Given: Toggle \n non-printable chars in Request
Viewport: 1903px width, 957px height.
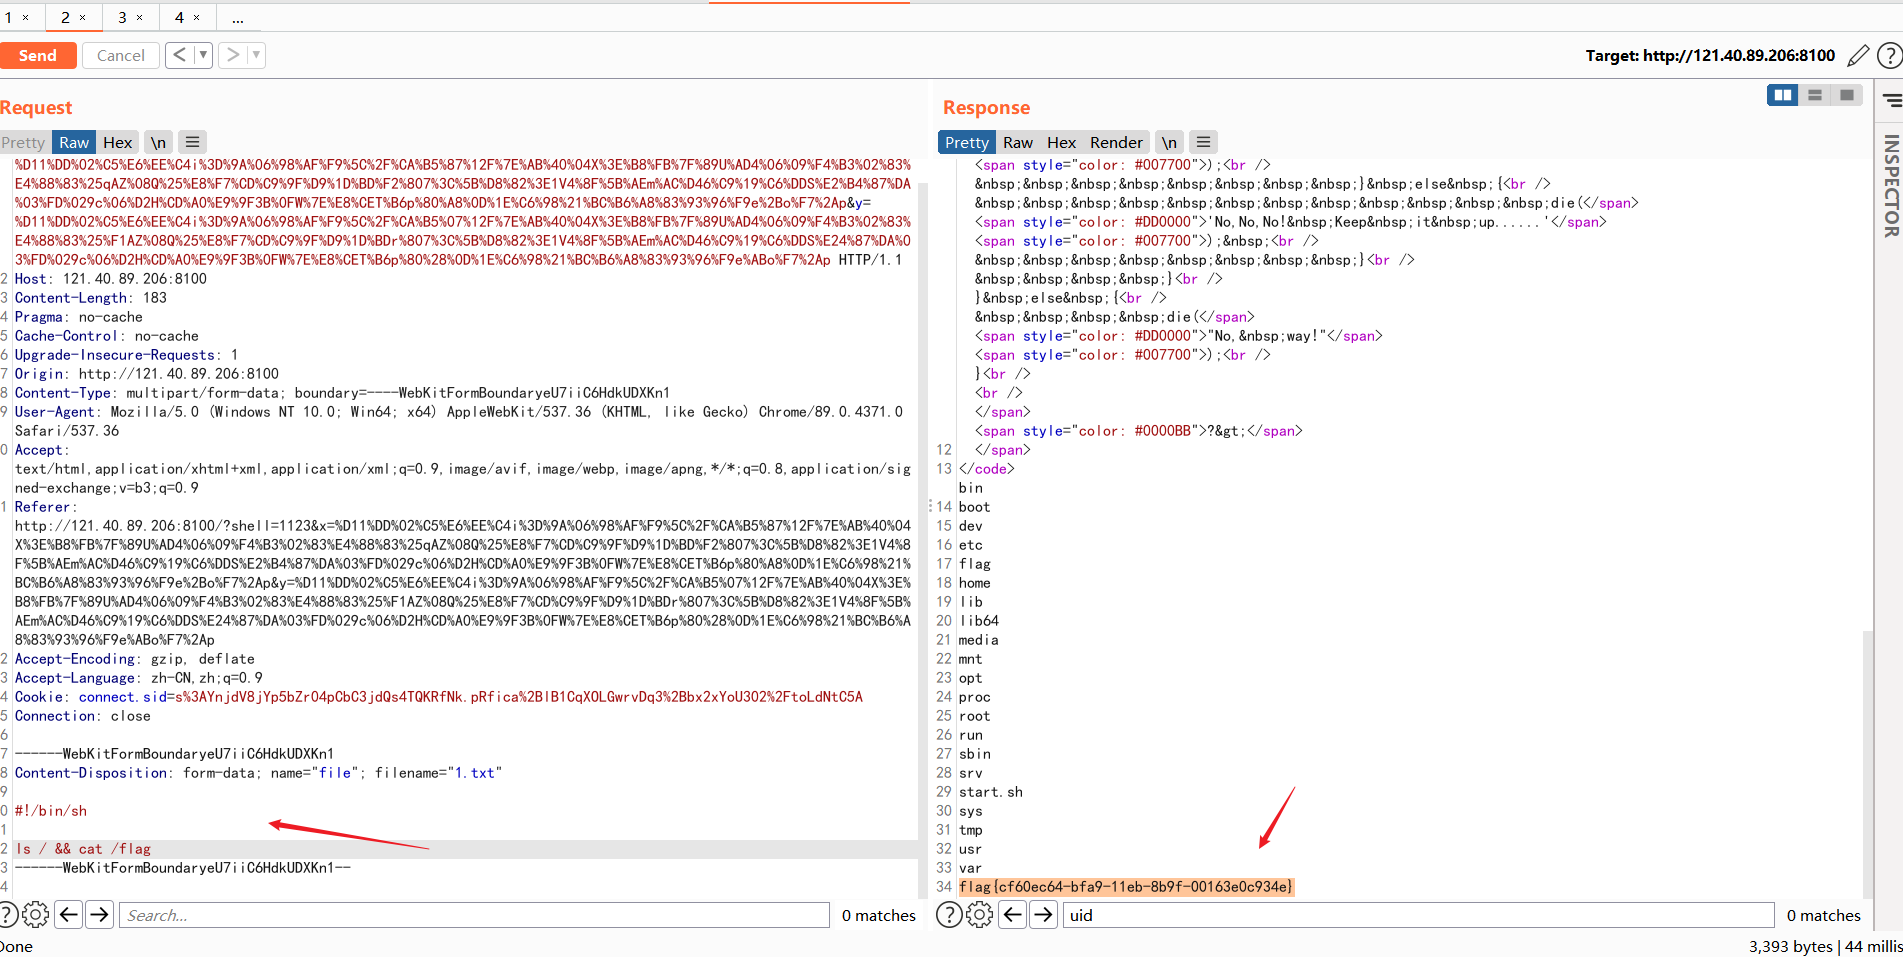Looking at the screenshot, I should click(158, 142).
